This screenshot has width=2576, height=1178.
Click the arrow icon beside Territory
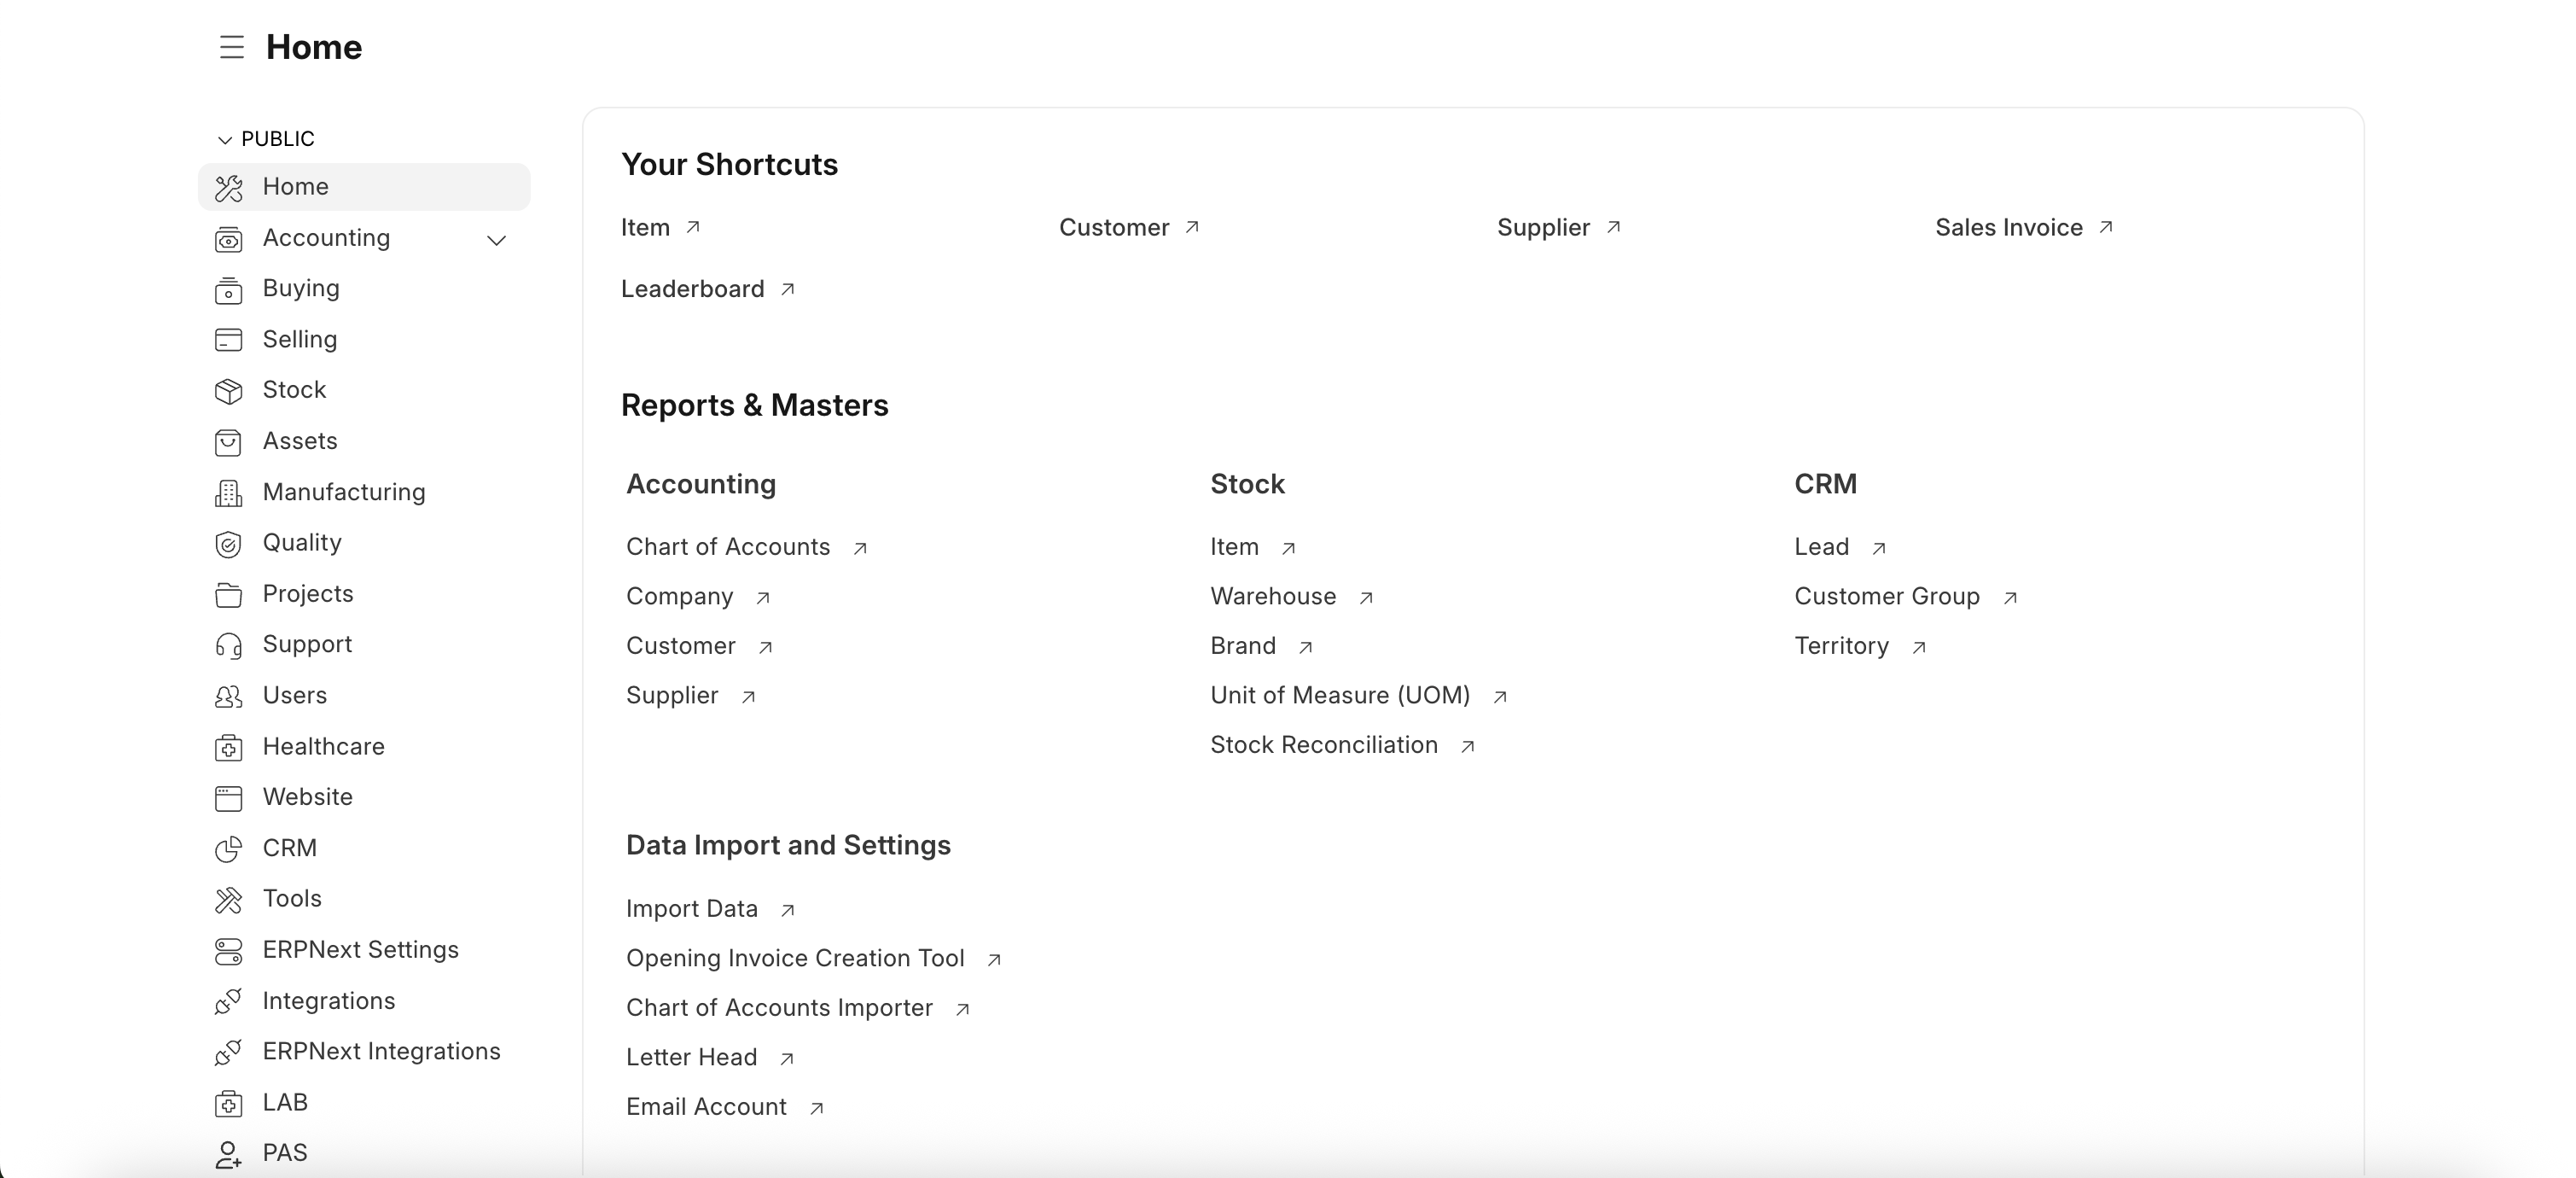(x=1919, y=647)
